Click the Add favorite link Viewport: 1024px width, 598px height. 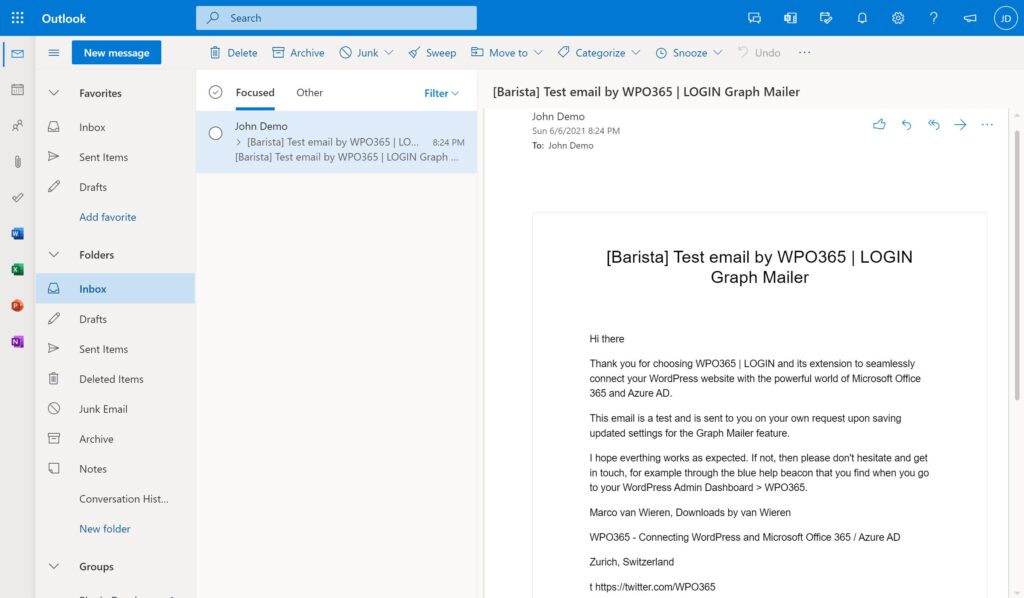[x=108, y=217]
